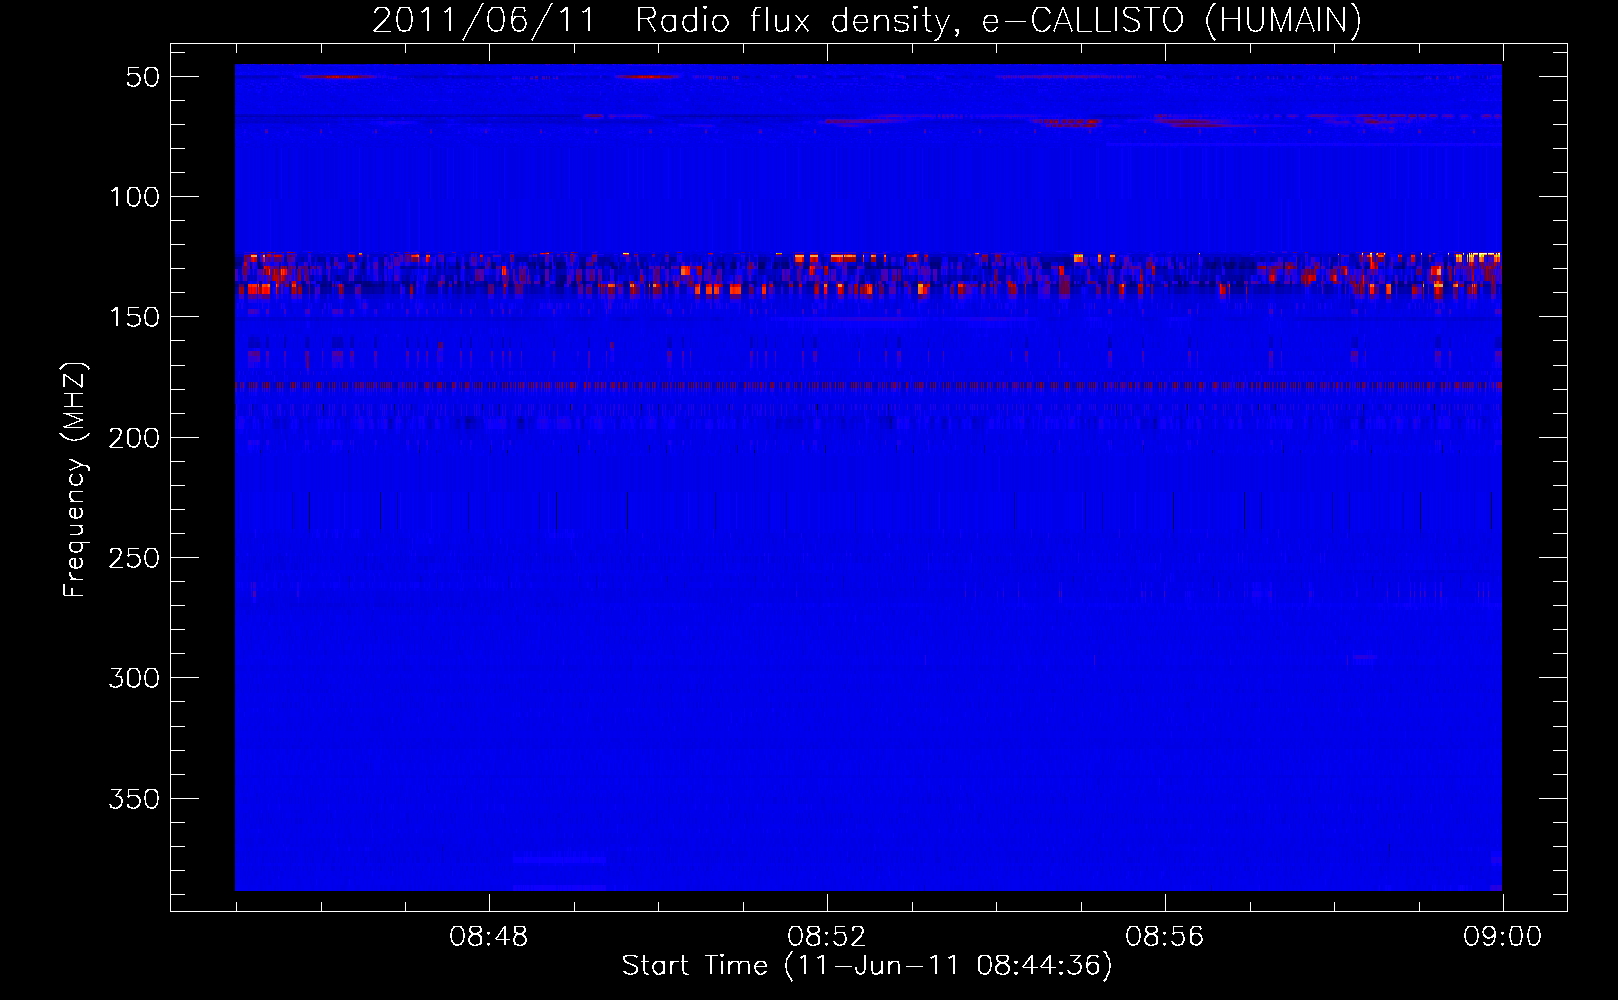Viewport: 1618px width, 1000px height.
Task: Click the 50 frequency tick label
Action: coord(143,77)
